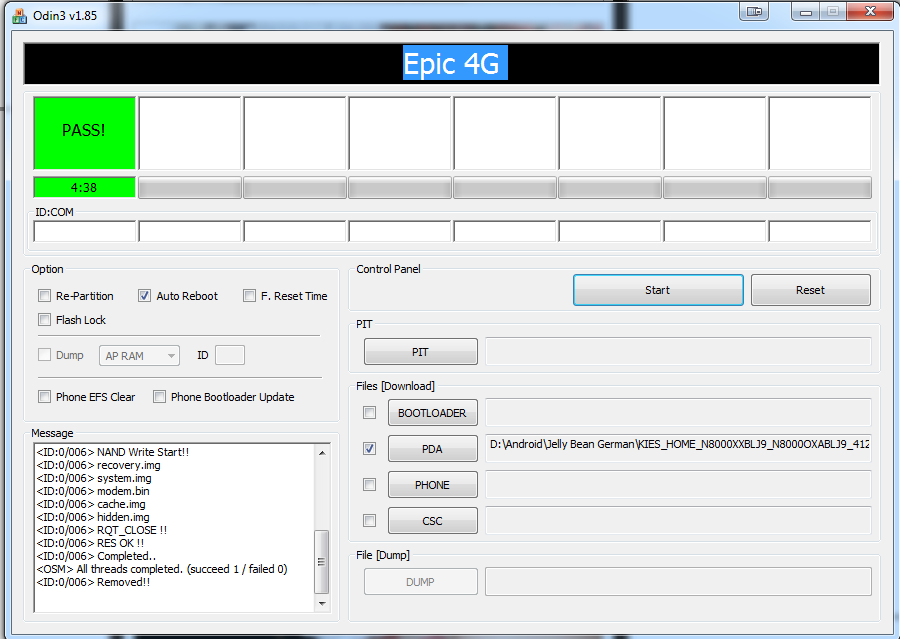Tick the CSC file checkbox
The height and width of the screenshot is (639, 900).
click(370, 521)
